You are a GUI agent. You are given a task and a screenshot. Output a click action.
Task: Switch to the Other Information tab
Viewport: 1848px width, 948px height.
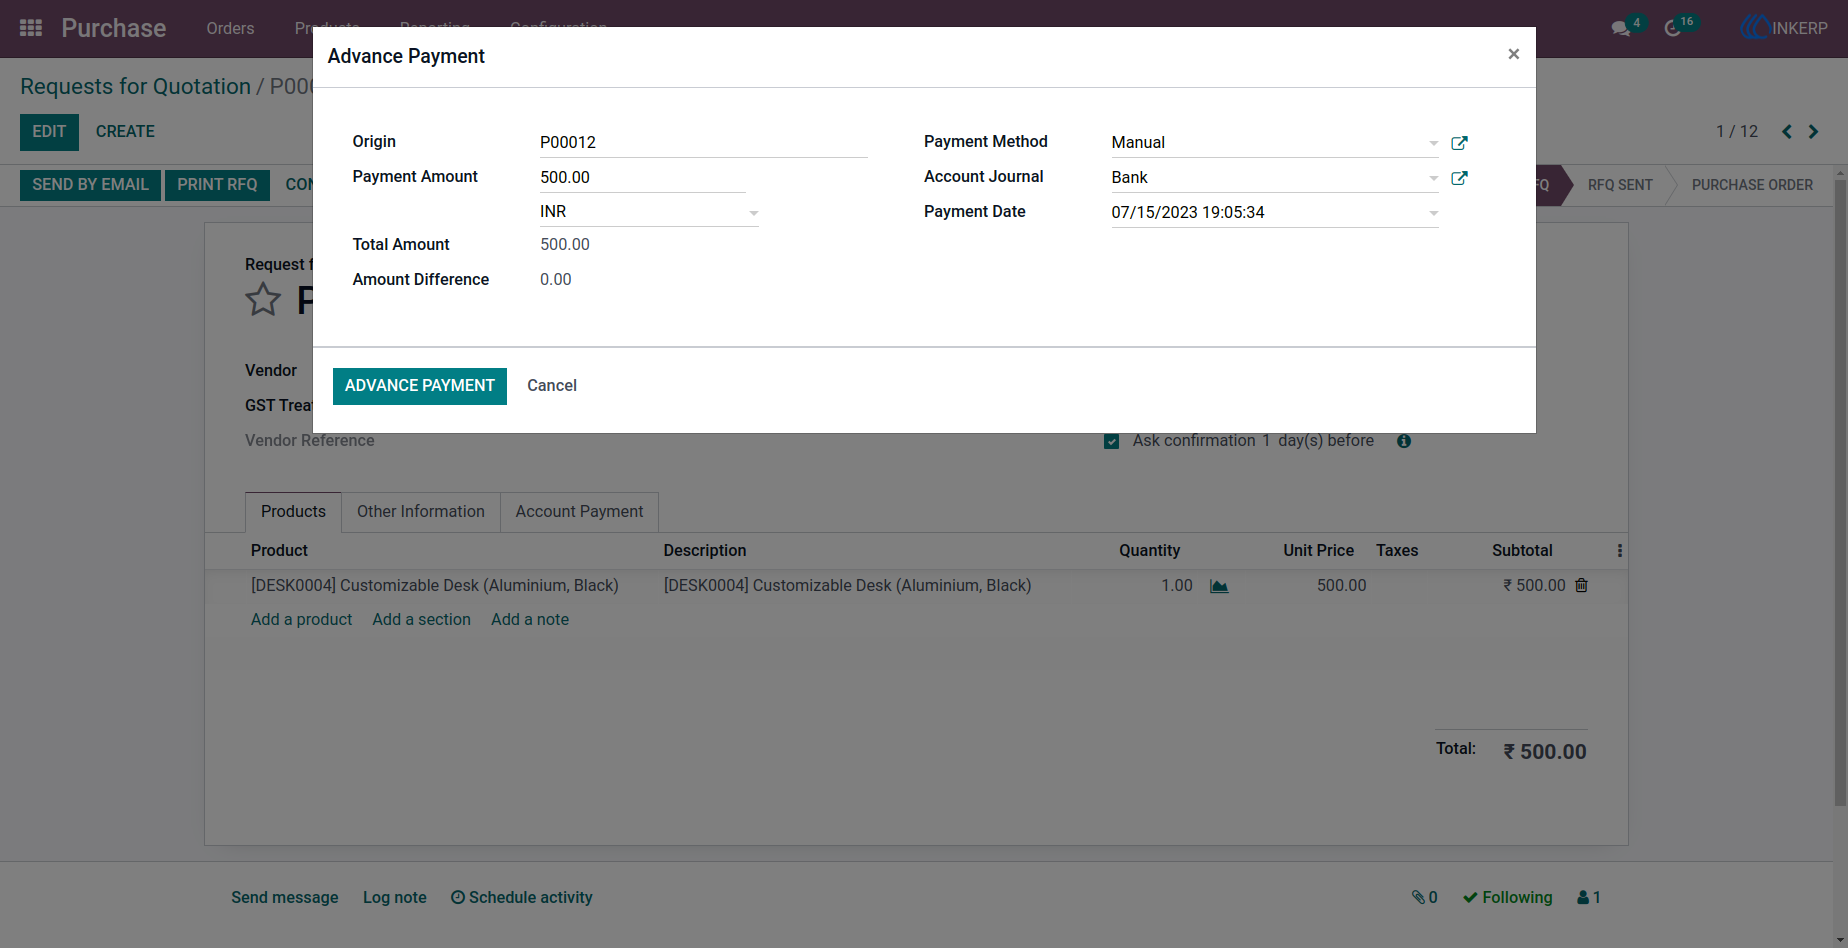[421, 511]
